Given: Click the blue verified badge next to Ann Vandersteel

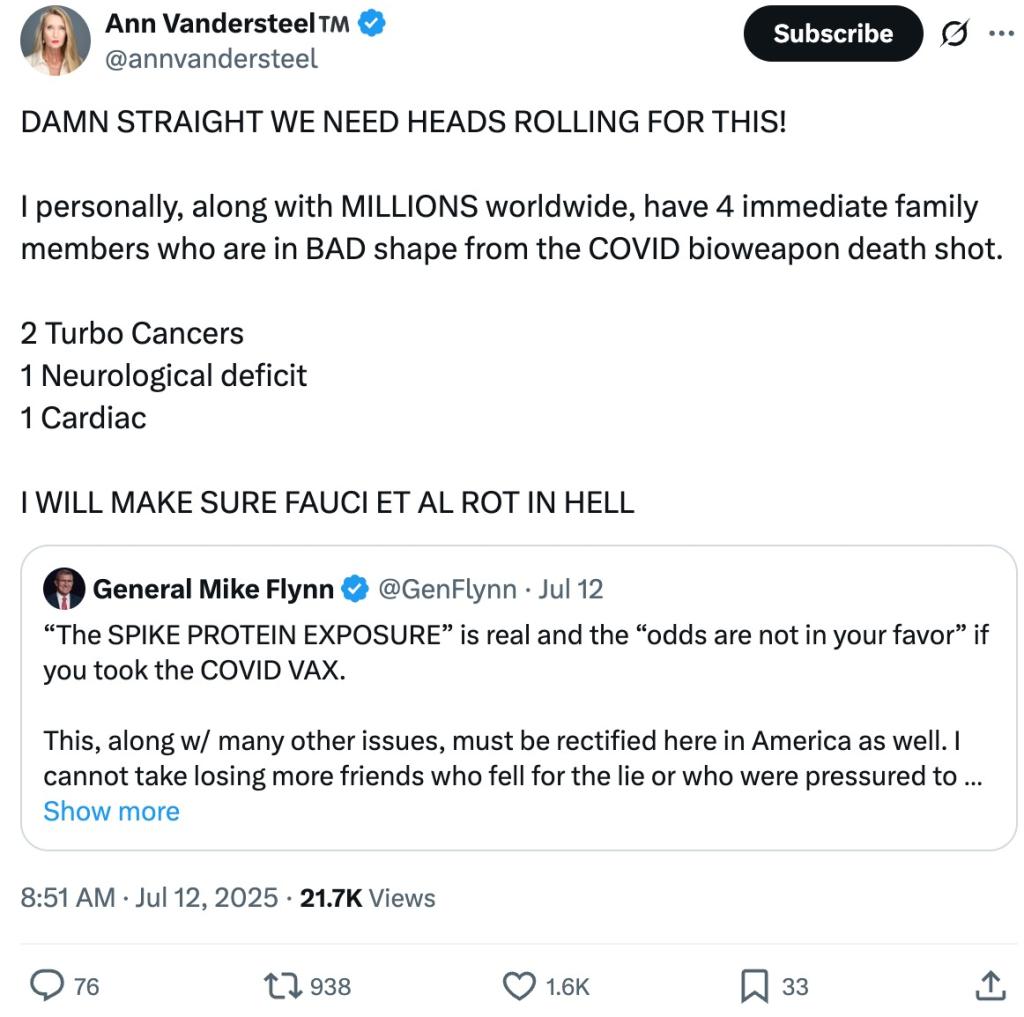Looking at the screenshot, I should pyautogui.click(x=370, y=23).
